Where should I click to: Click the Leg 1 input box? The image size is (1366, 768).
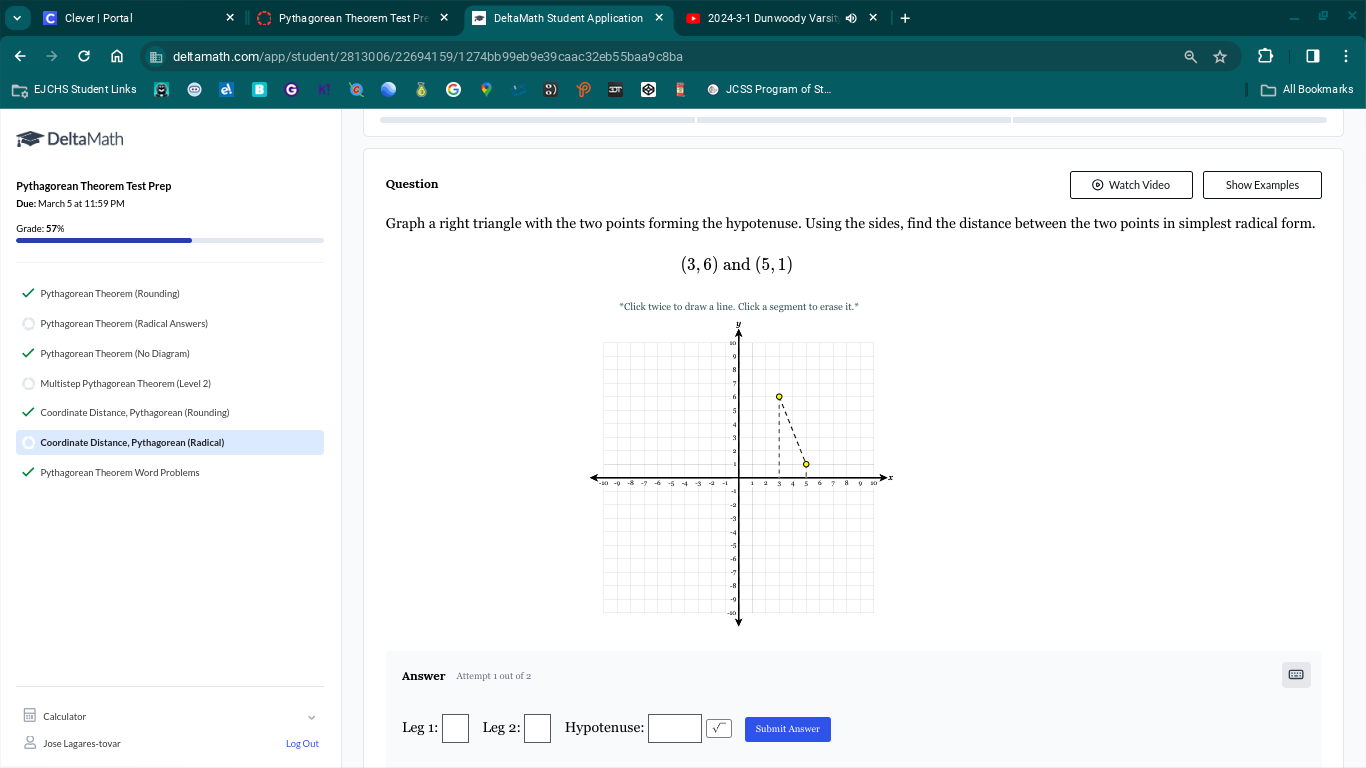point(455,729)
